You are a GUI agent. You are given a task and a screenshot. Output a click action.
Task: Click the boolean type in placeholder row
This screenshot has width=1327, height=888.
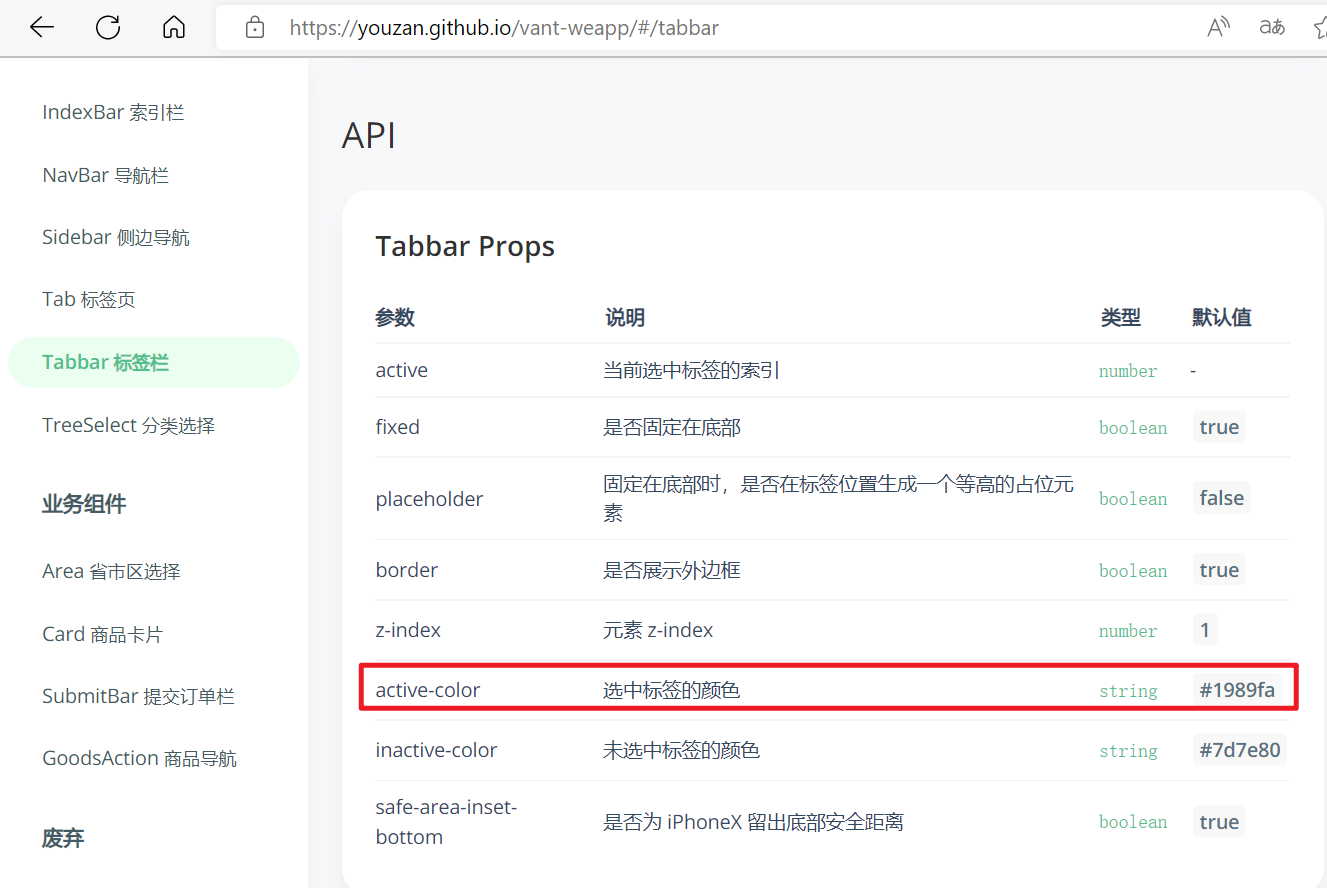tap(1133, 499)
